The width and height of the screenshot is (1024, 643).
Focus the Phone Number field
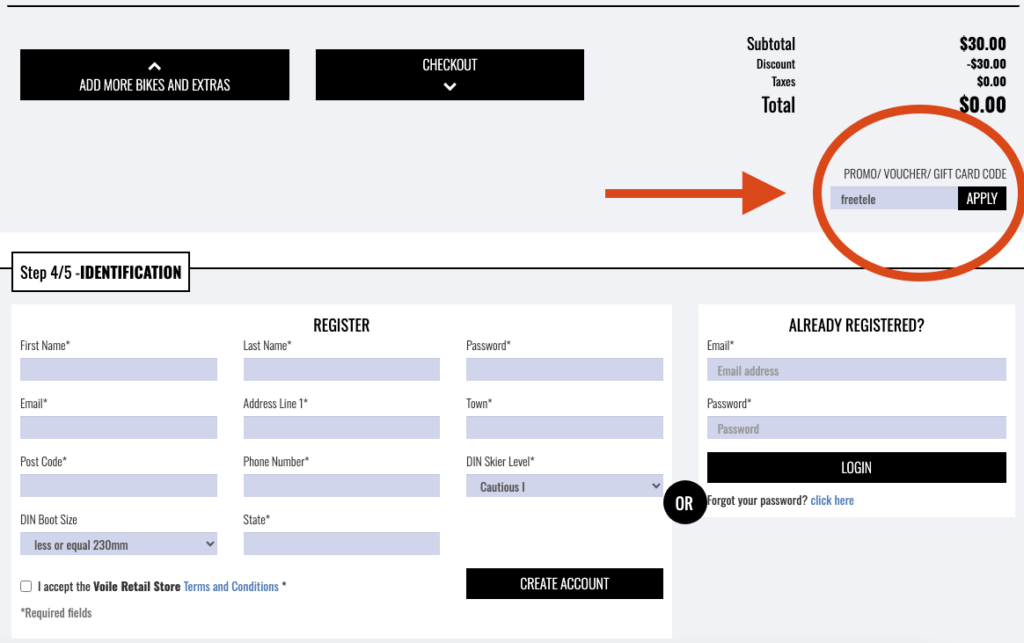(x=341, y=486)
